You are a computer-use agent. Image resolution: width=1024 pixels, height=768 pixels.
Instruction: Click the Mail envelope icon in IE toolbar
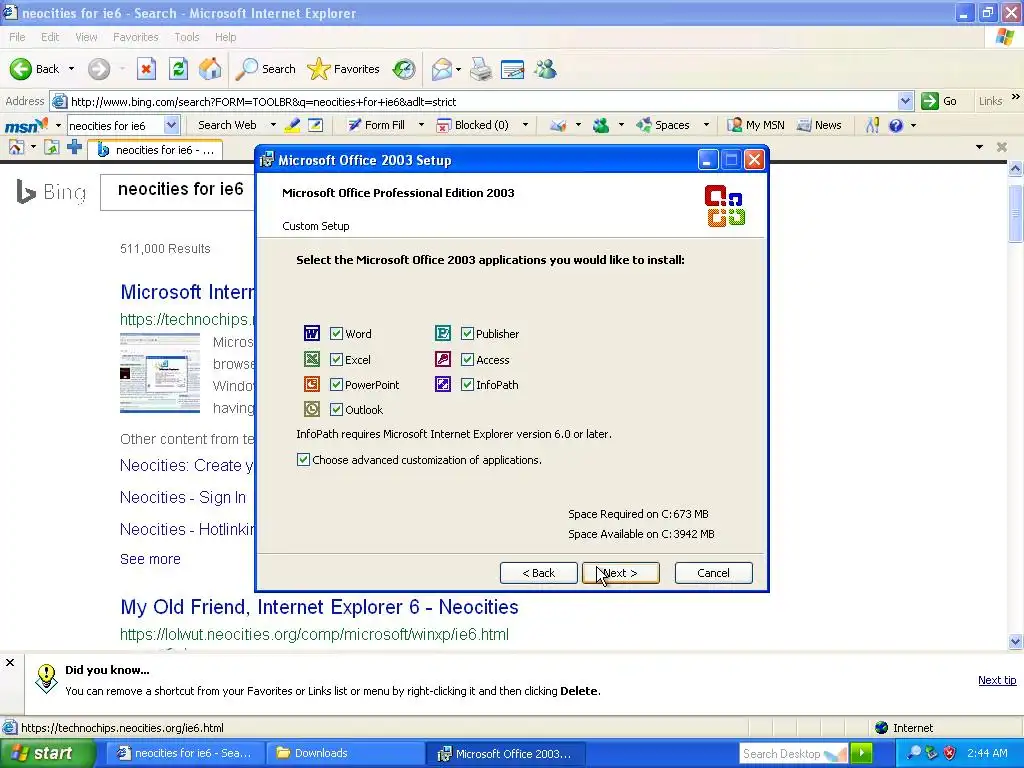click(441, 69)
